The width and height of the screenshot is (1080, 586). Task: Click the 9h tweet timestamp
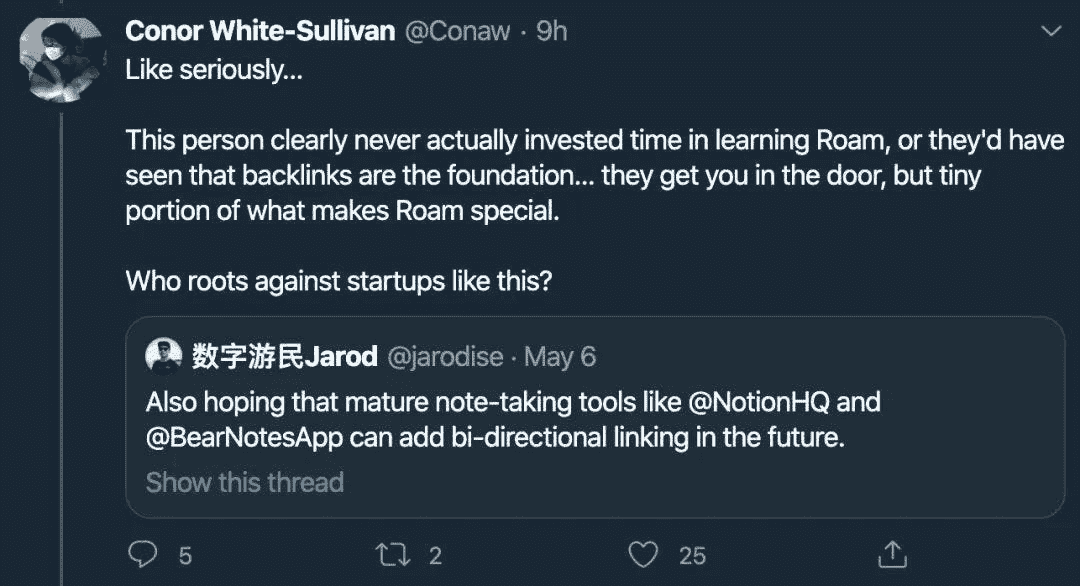[x=552, y=31]
